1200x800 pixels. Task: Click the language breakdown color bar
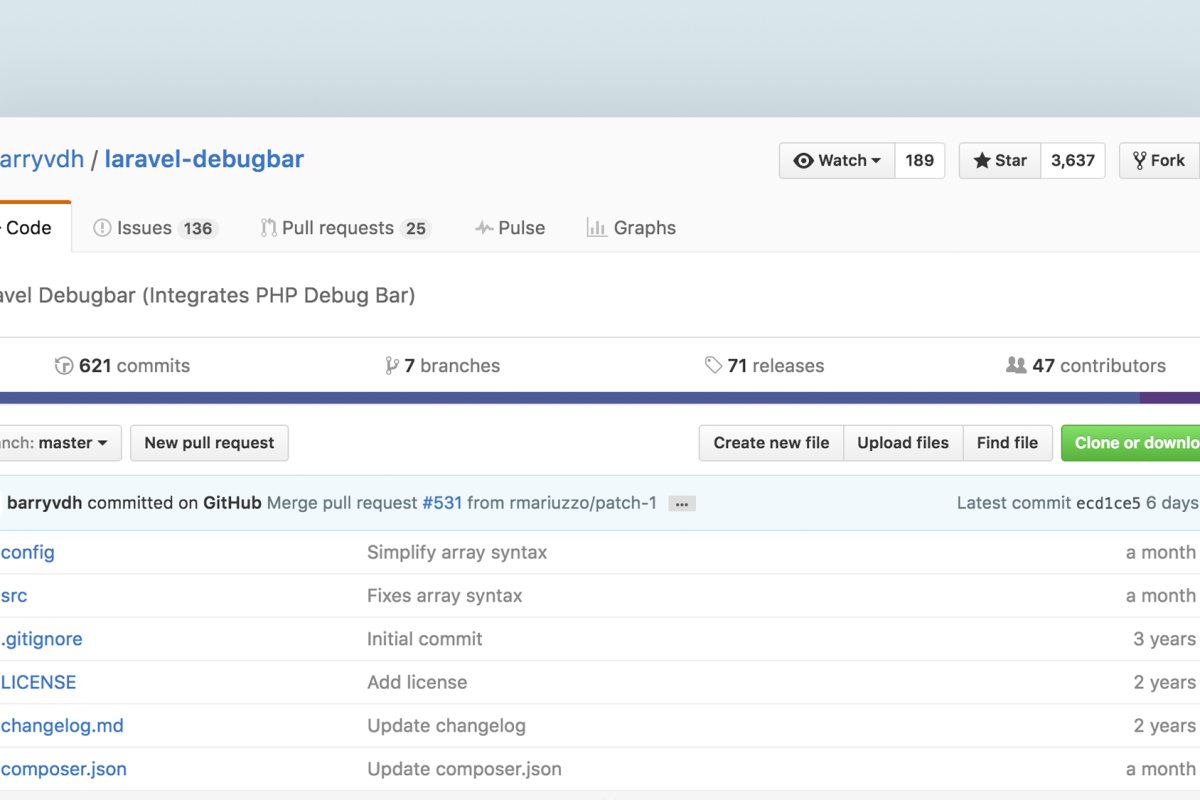600,398
